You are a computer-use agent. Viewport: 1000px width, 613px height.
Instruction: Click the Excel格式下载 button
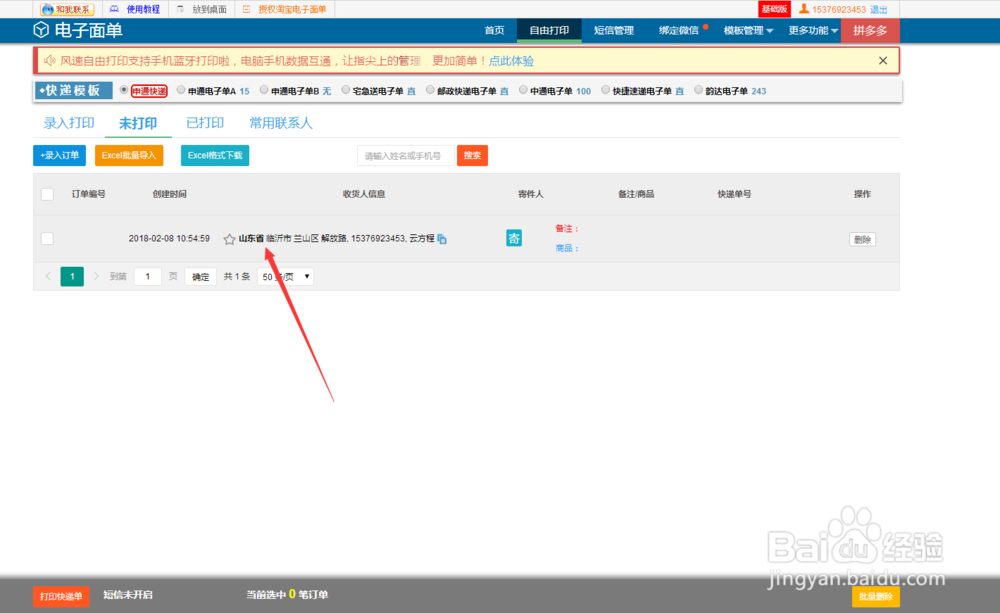point(215,156)
